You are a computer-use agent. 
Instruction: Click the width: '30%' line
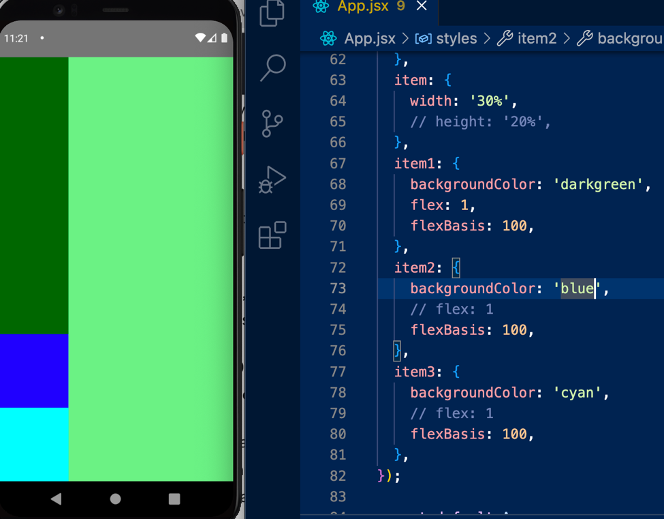click(x=463, y=101)
